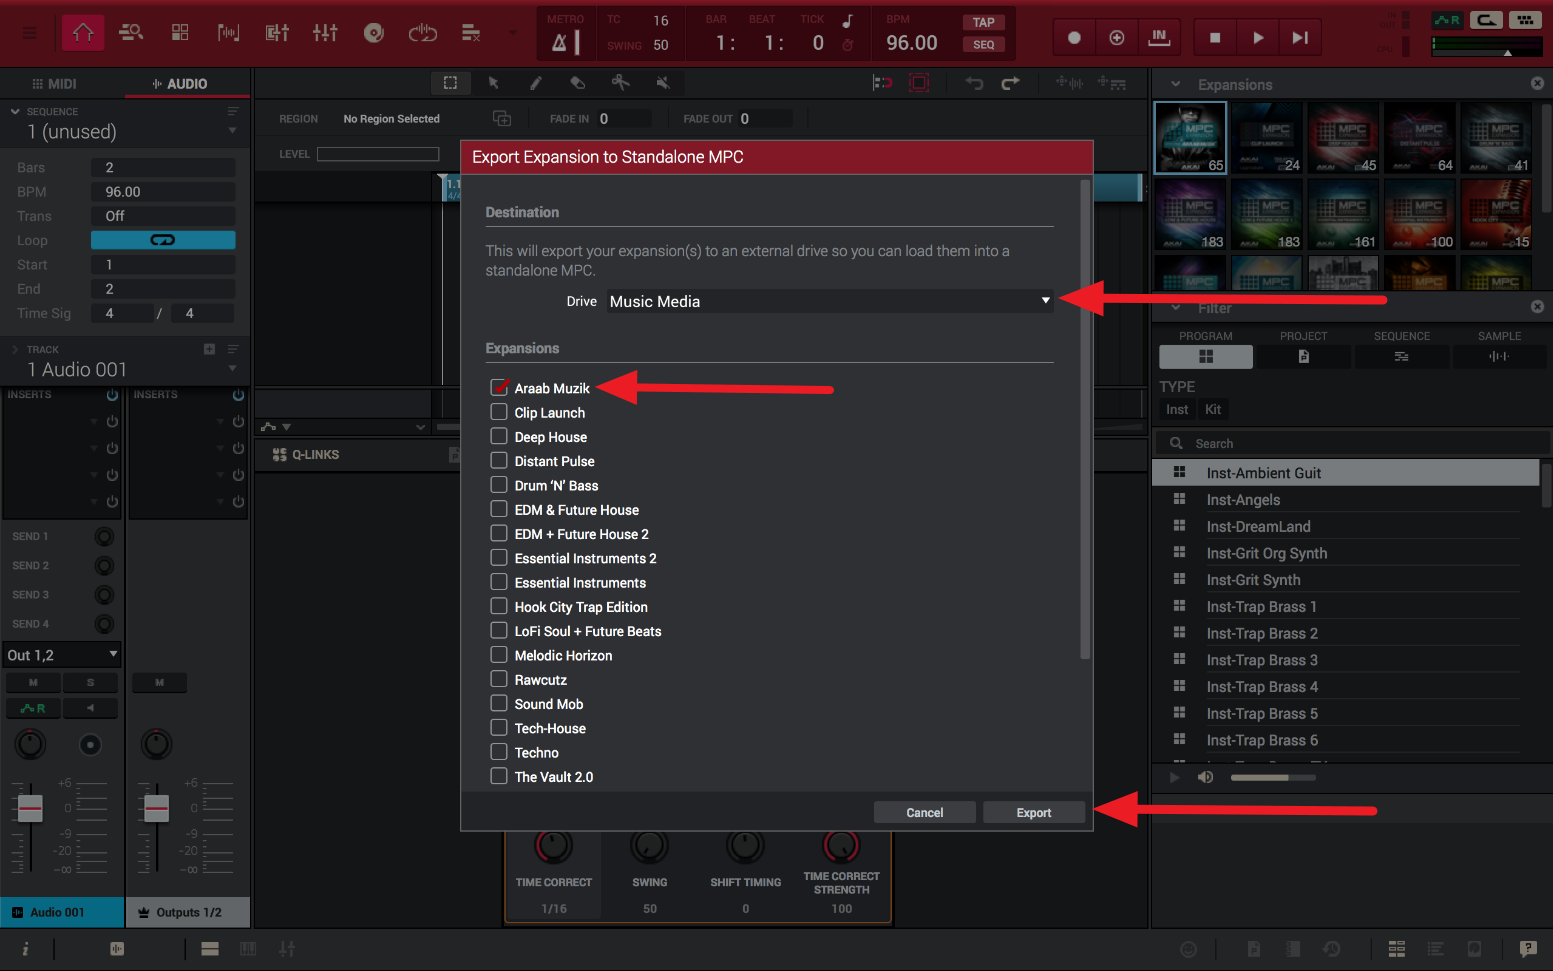
Task: Click the SEQ button near BPM
Action: pyautogui.click(x=984, y=44)
